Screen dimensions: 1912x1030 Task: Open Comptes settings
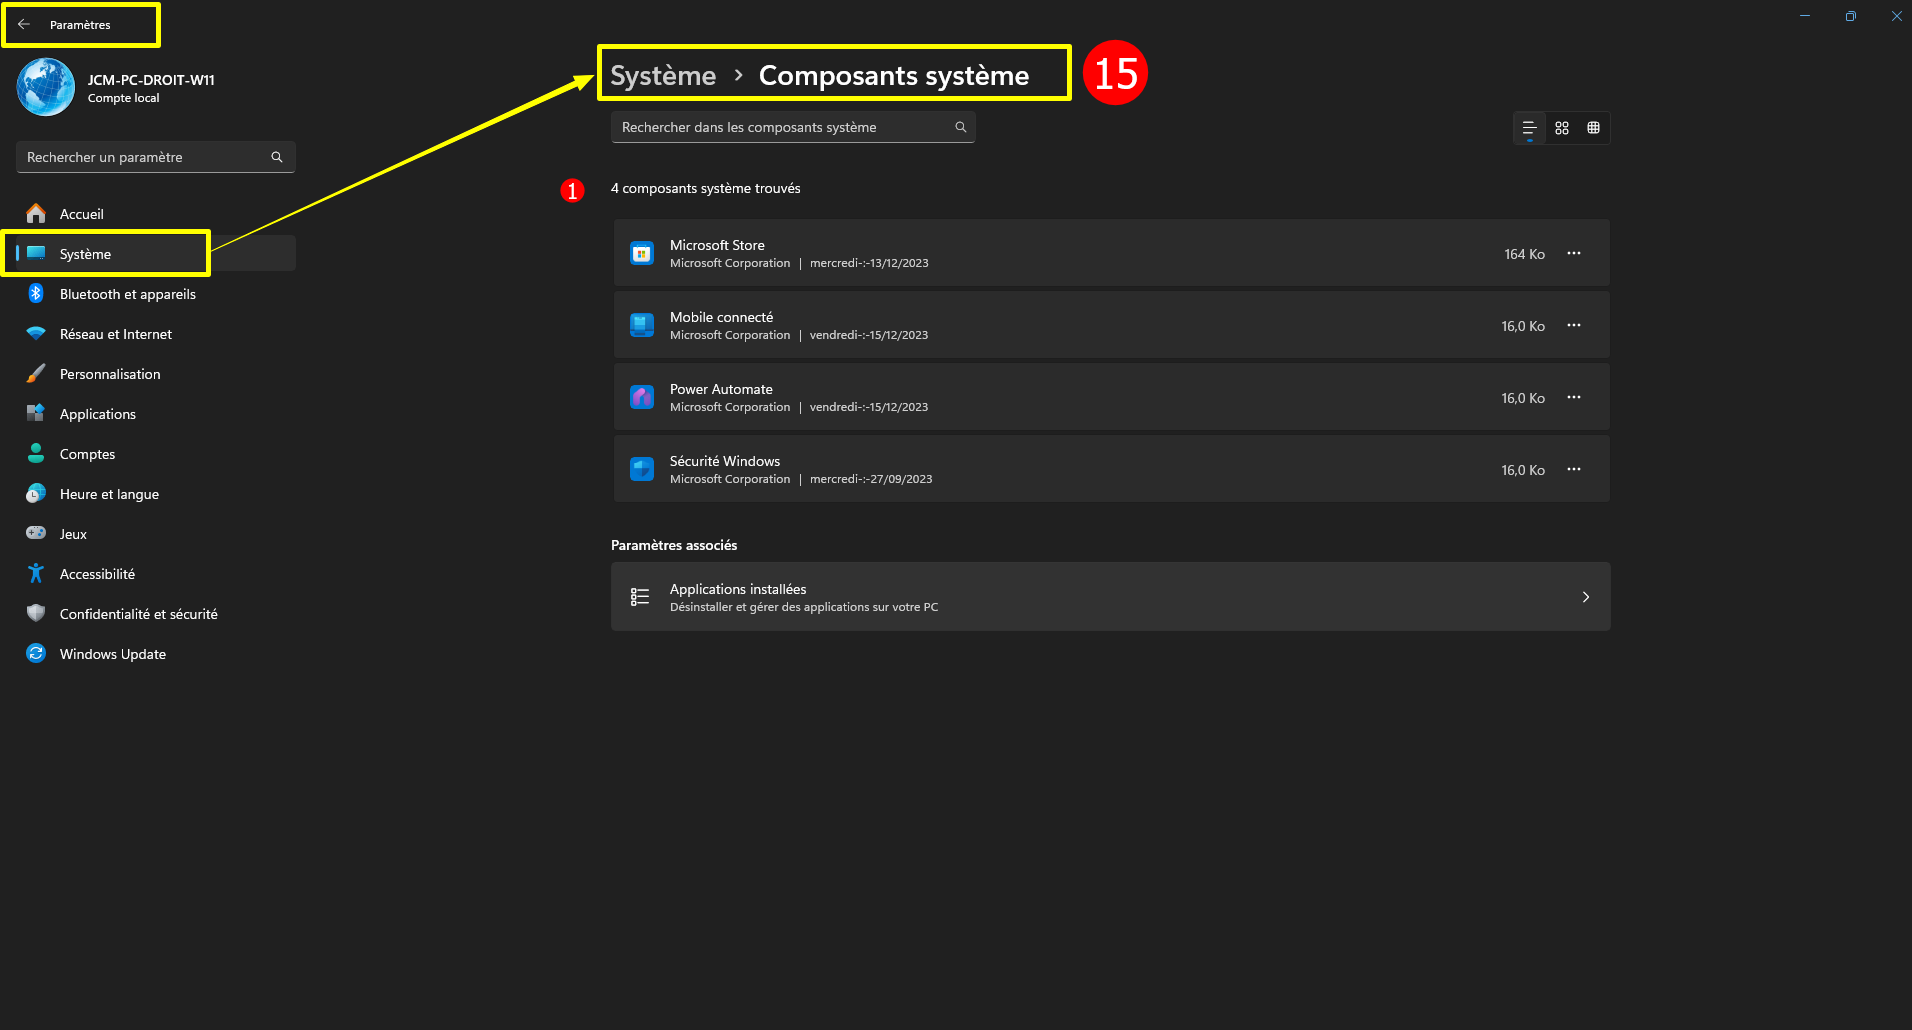coord(156,454)
